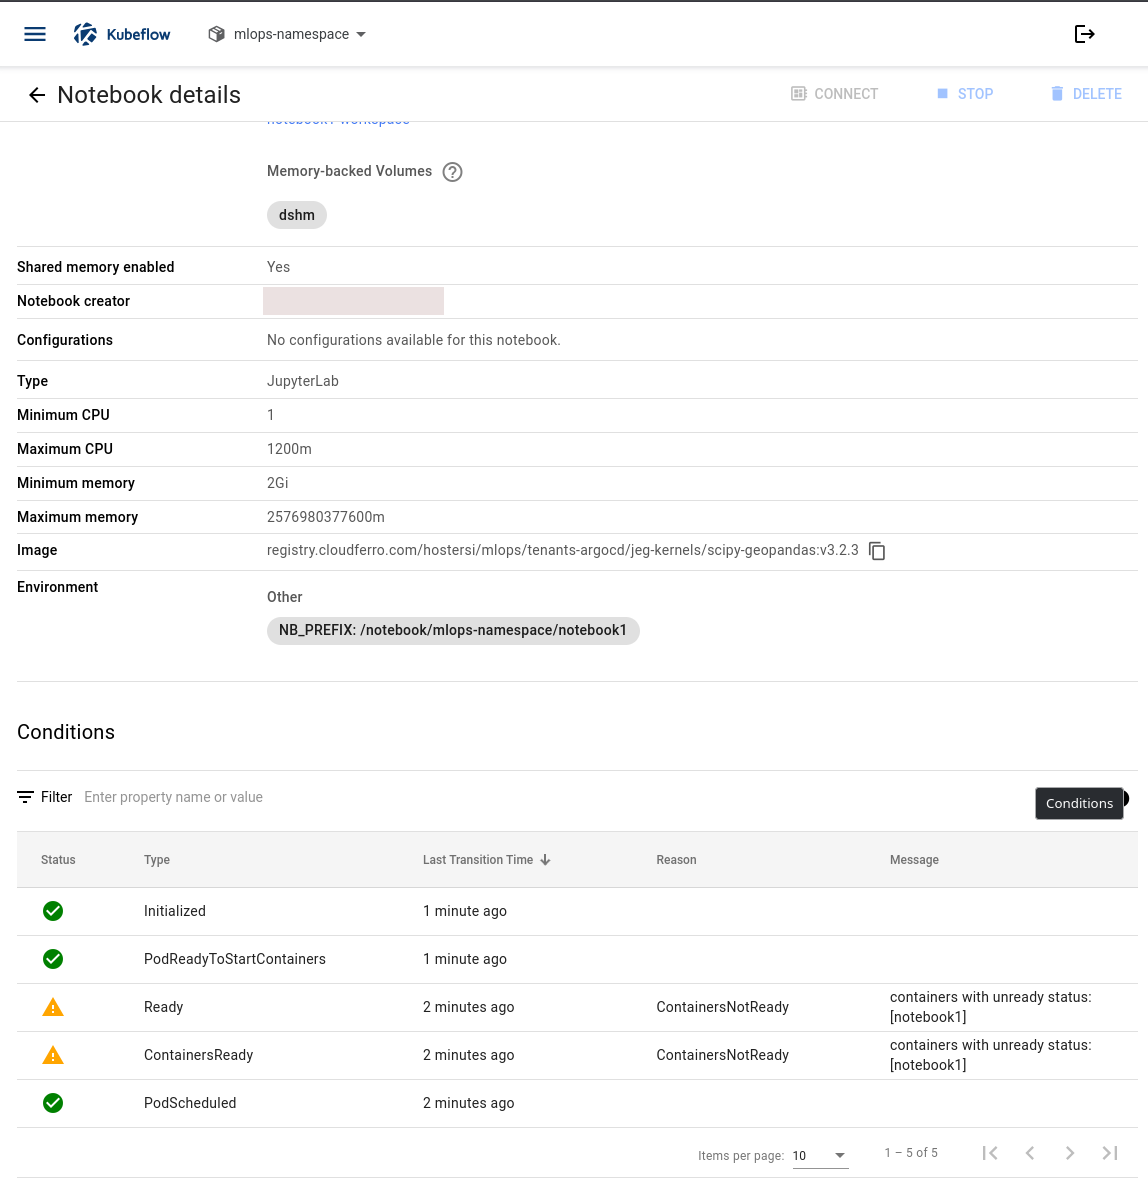Go back using the arrow icon

[36, 95]
